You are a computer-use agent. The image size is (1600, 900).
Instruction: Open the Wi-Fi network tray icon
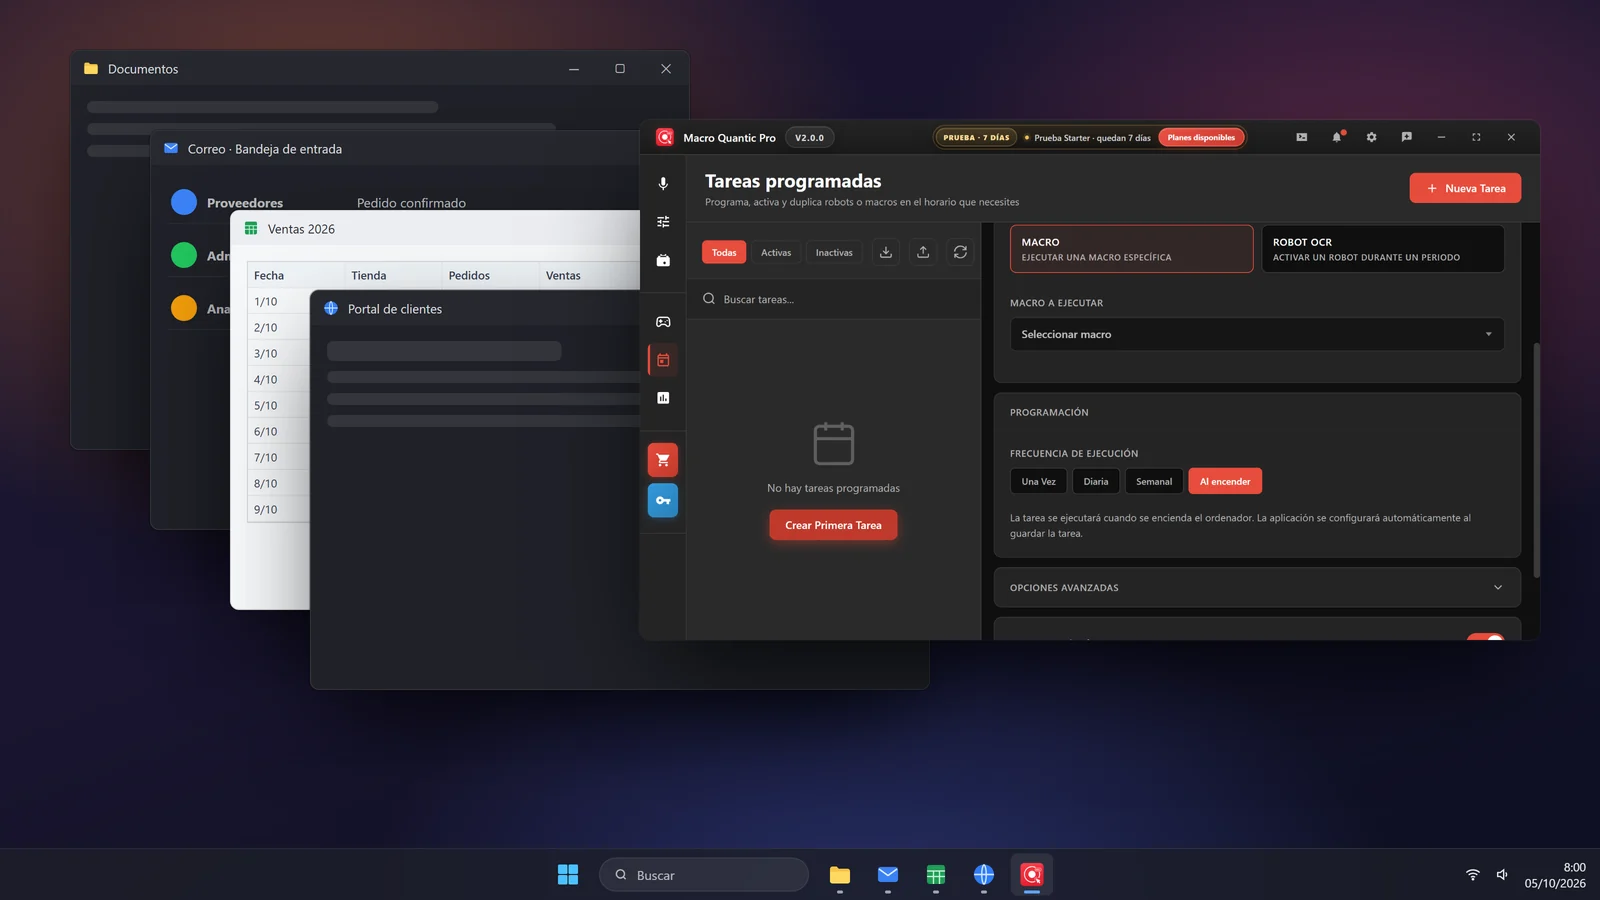1473,875
